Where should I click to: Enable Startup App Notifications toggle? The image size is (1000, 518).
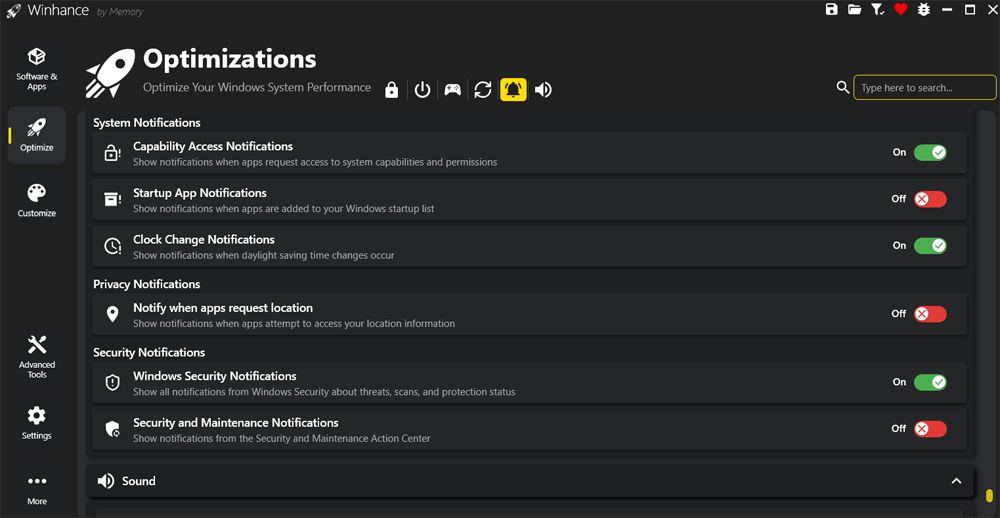click(x=929, y=199)
